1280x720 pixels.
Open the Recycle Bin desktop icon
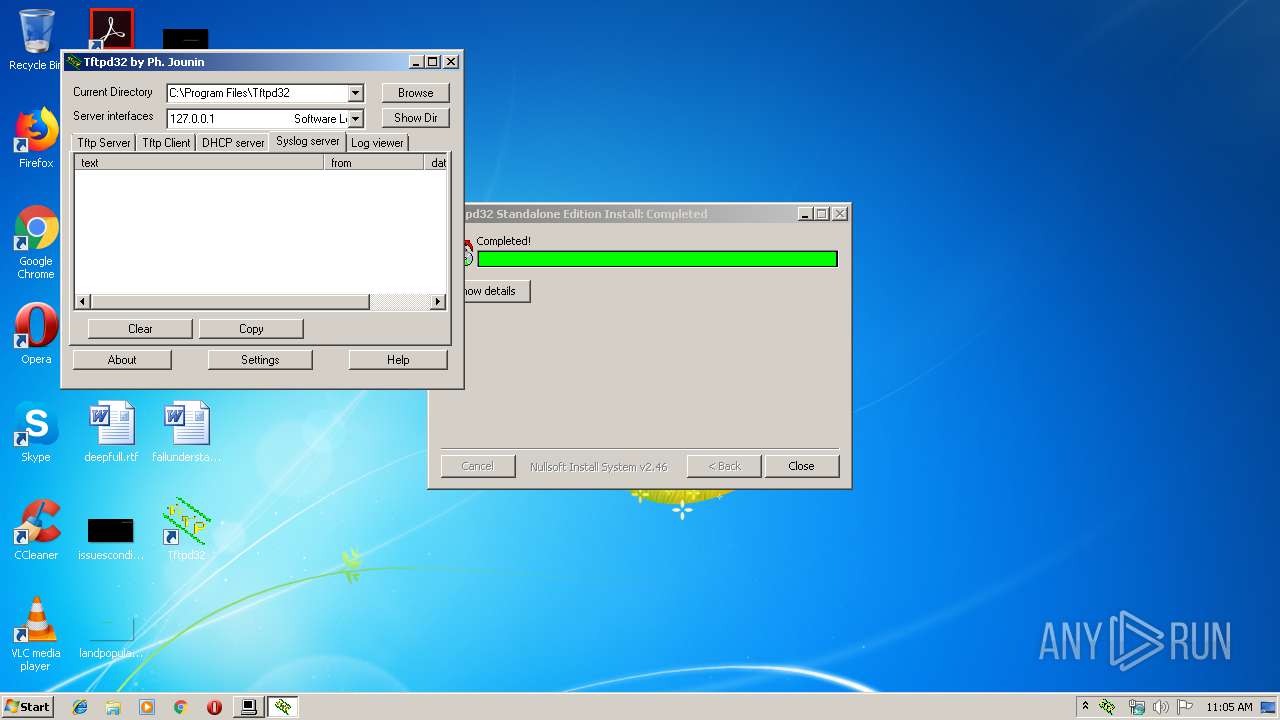[36, 38]
